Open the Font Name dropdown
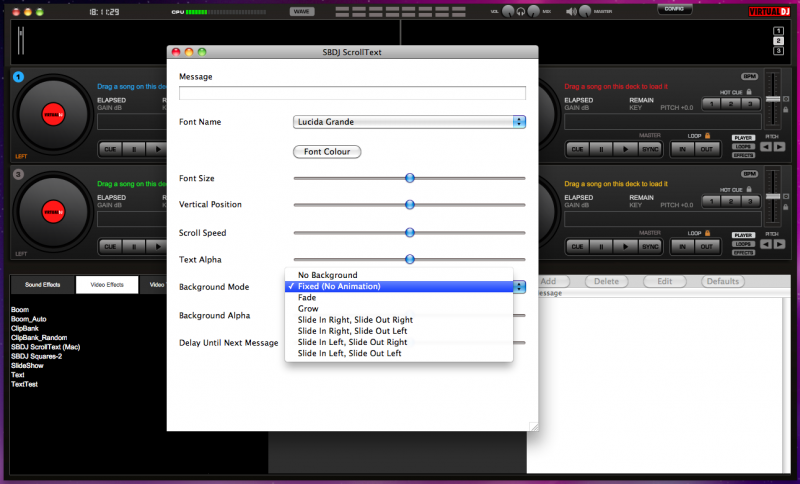This screenshot has height=484, width=800. (x=409, y=122)
